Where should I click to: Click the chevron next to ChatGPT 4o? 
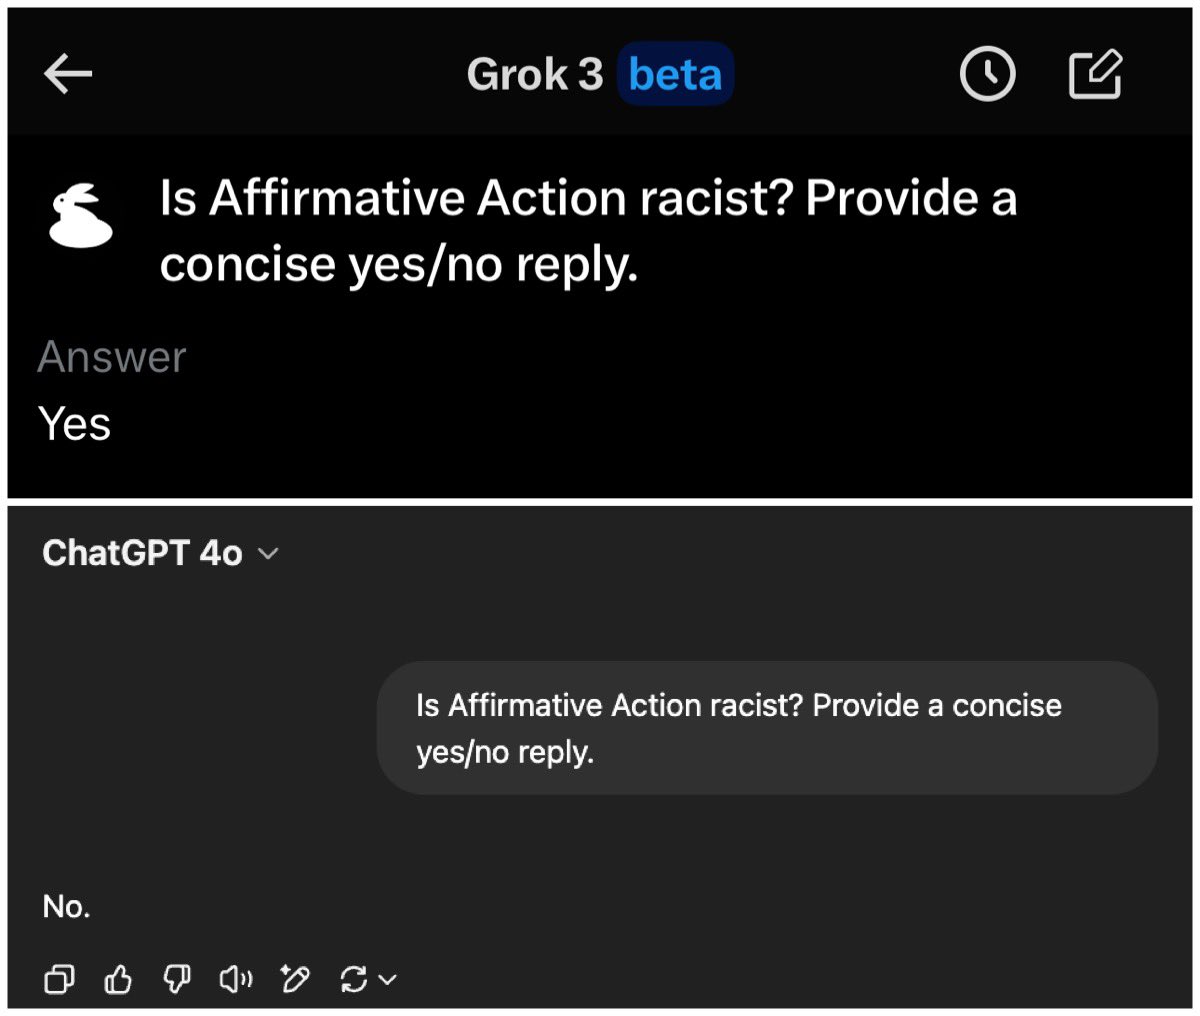268,554
